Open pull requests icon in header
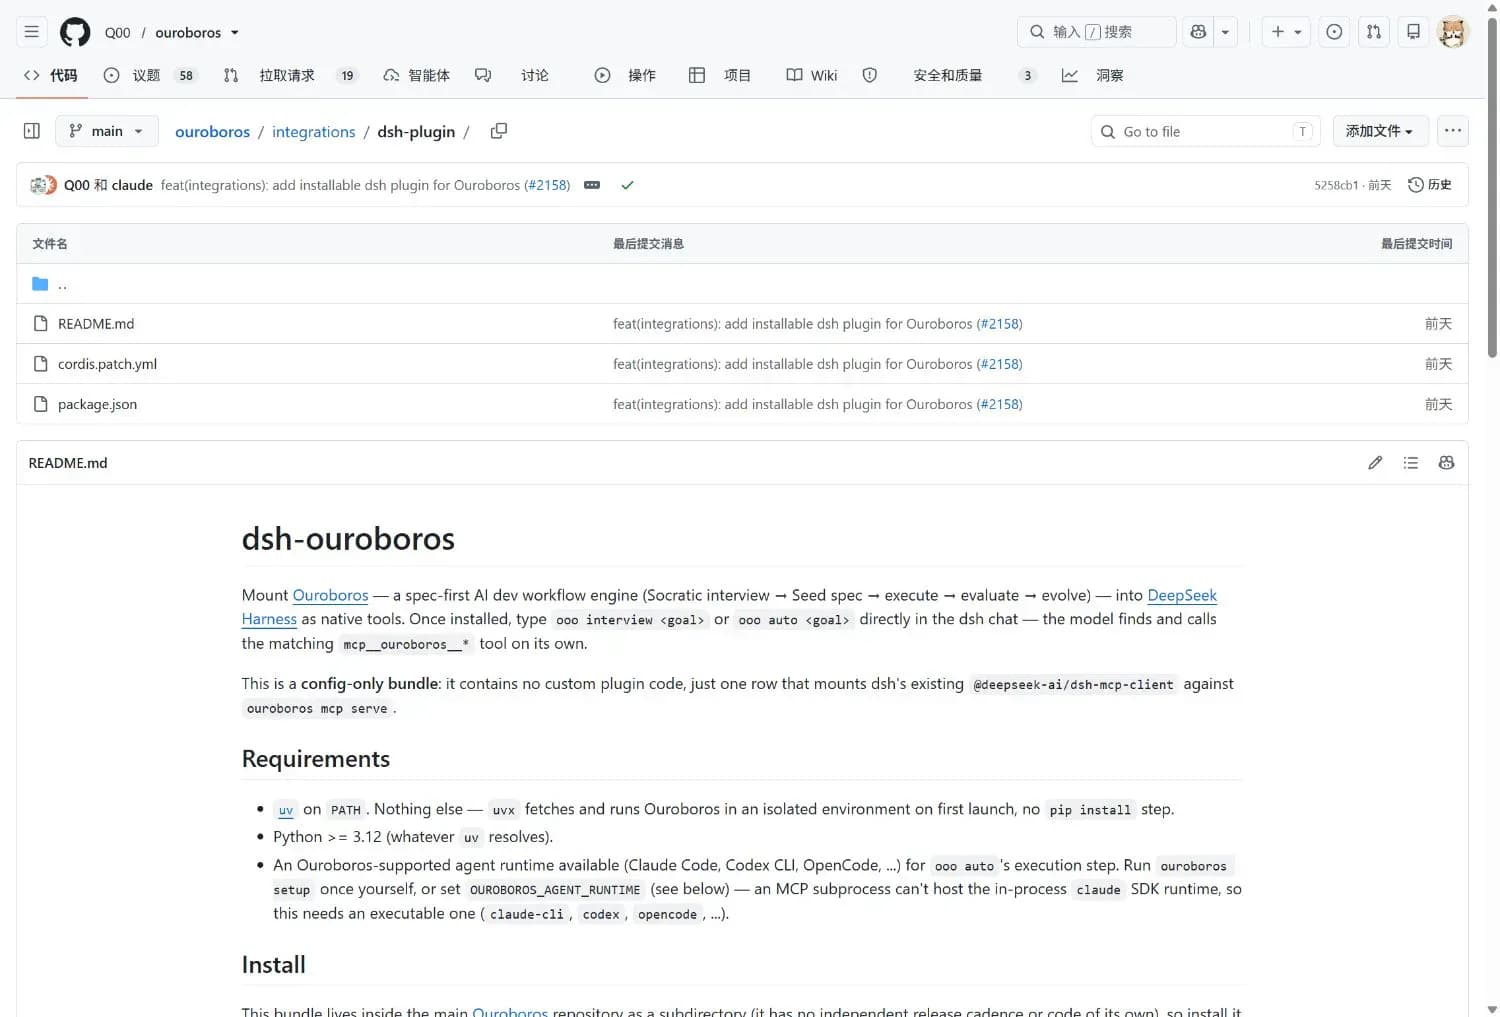Image resolution: width=1500 pixels, height=1017 pixels. (1374, 32)
